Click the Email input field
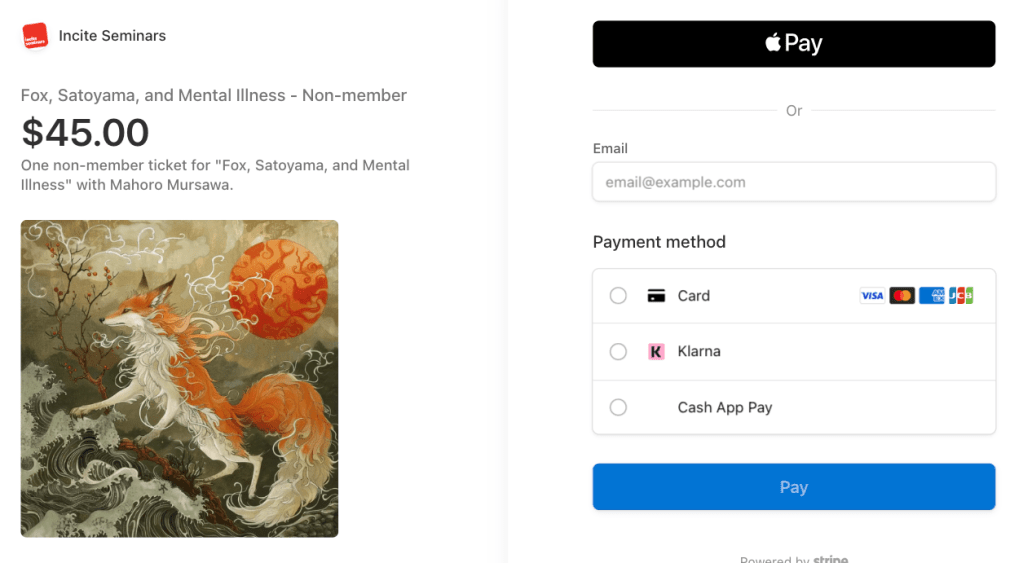This screenshot has height=563, width=1023. pyautogui.click(x=794, y=183)
